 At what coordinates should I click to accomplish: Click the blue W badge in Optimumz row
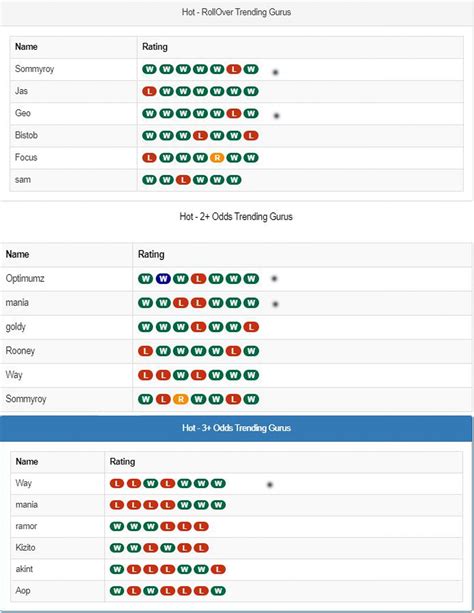(163, 279)
